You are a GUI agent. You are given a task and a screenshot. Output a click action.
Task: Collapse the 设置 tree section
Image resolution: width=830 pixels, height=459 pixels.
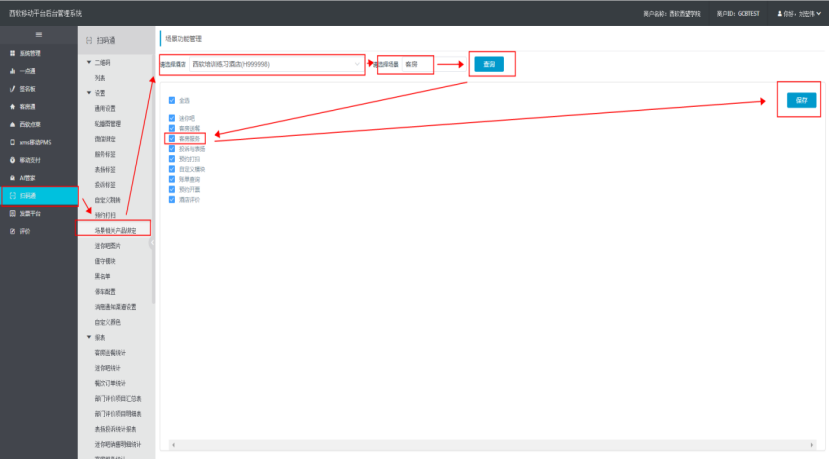point(89,93)
